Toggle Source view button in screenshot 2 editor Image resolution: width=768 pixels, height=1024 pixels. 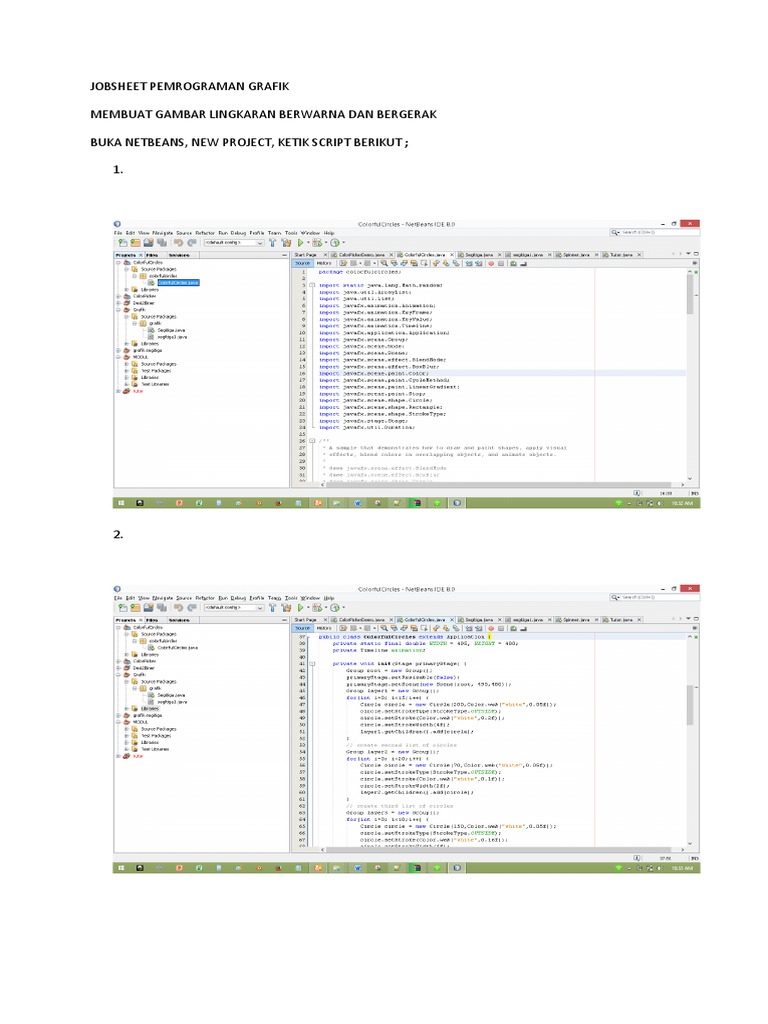pos(300,629)
